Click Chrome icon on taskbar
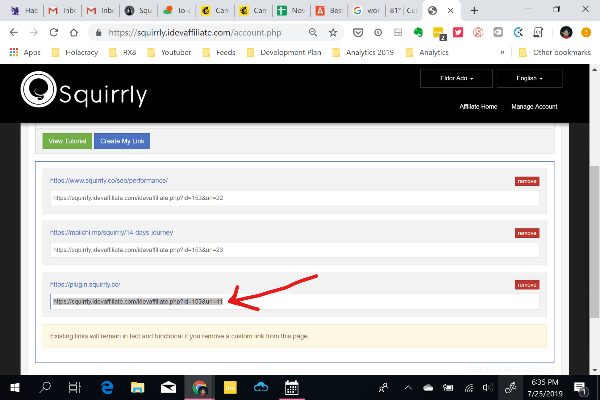Image resolution: width=600 pixels, height=400 pixels. [x=199, y=388]
